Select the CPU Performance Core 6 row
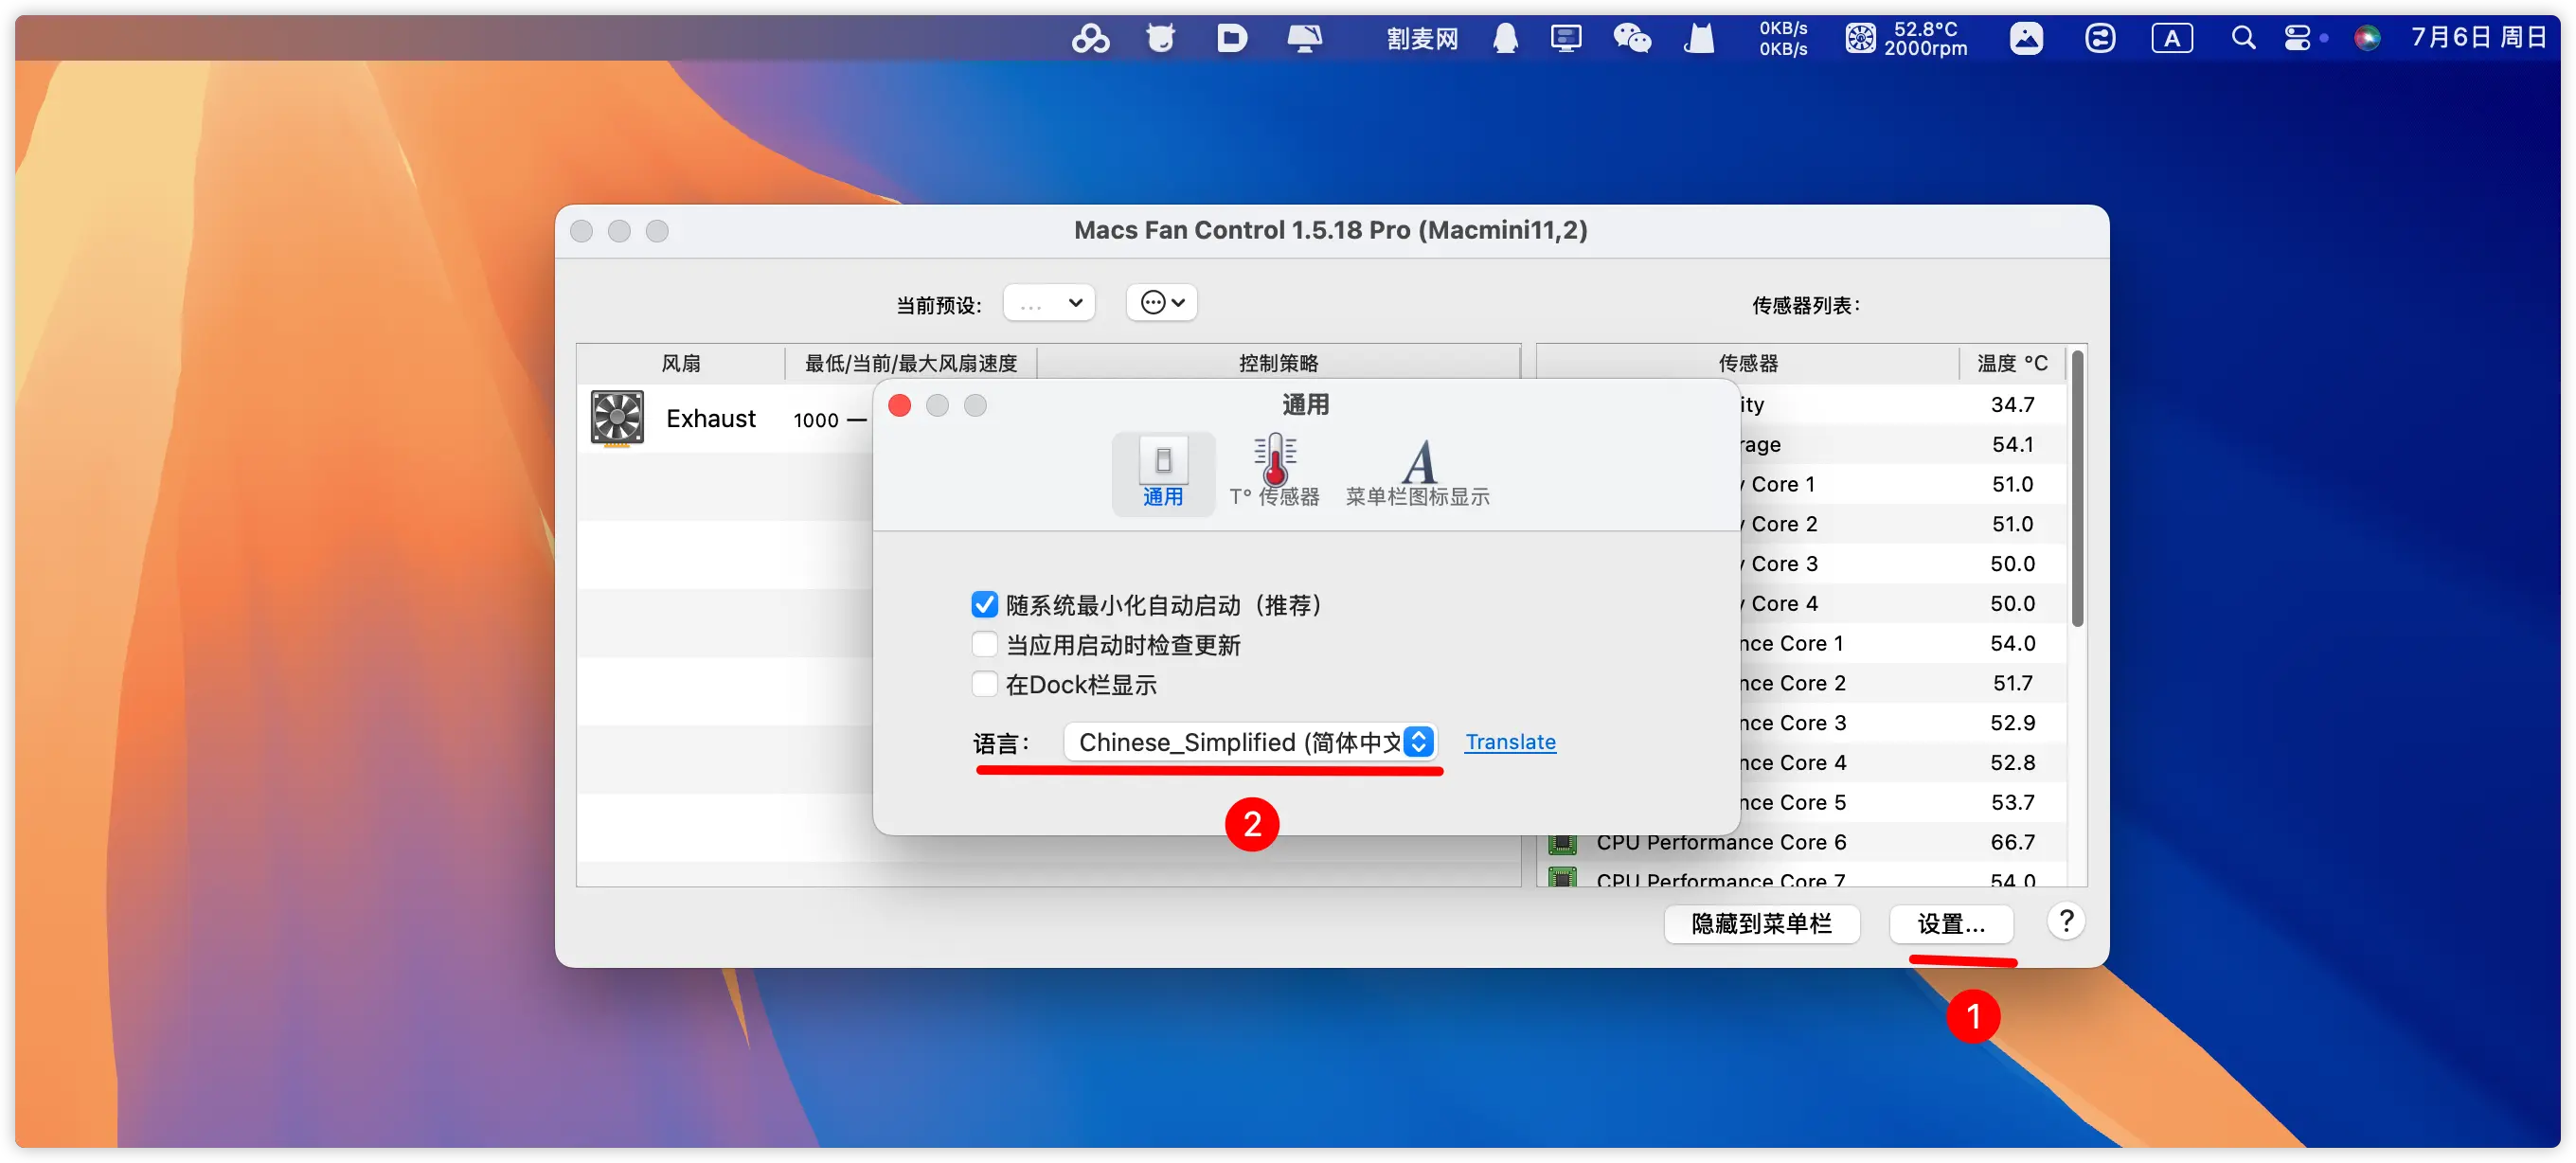 click(1800, 843)
